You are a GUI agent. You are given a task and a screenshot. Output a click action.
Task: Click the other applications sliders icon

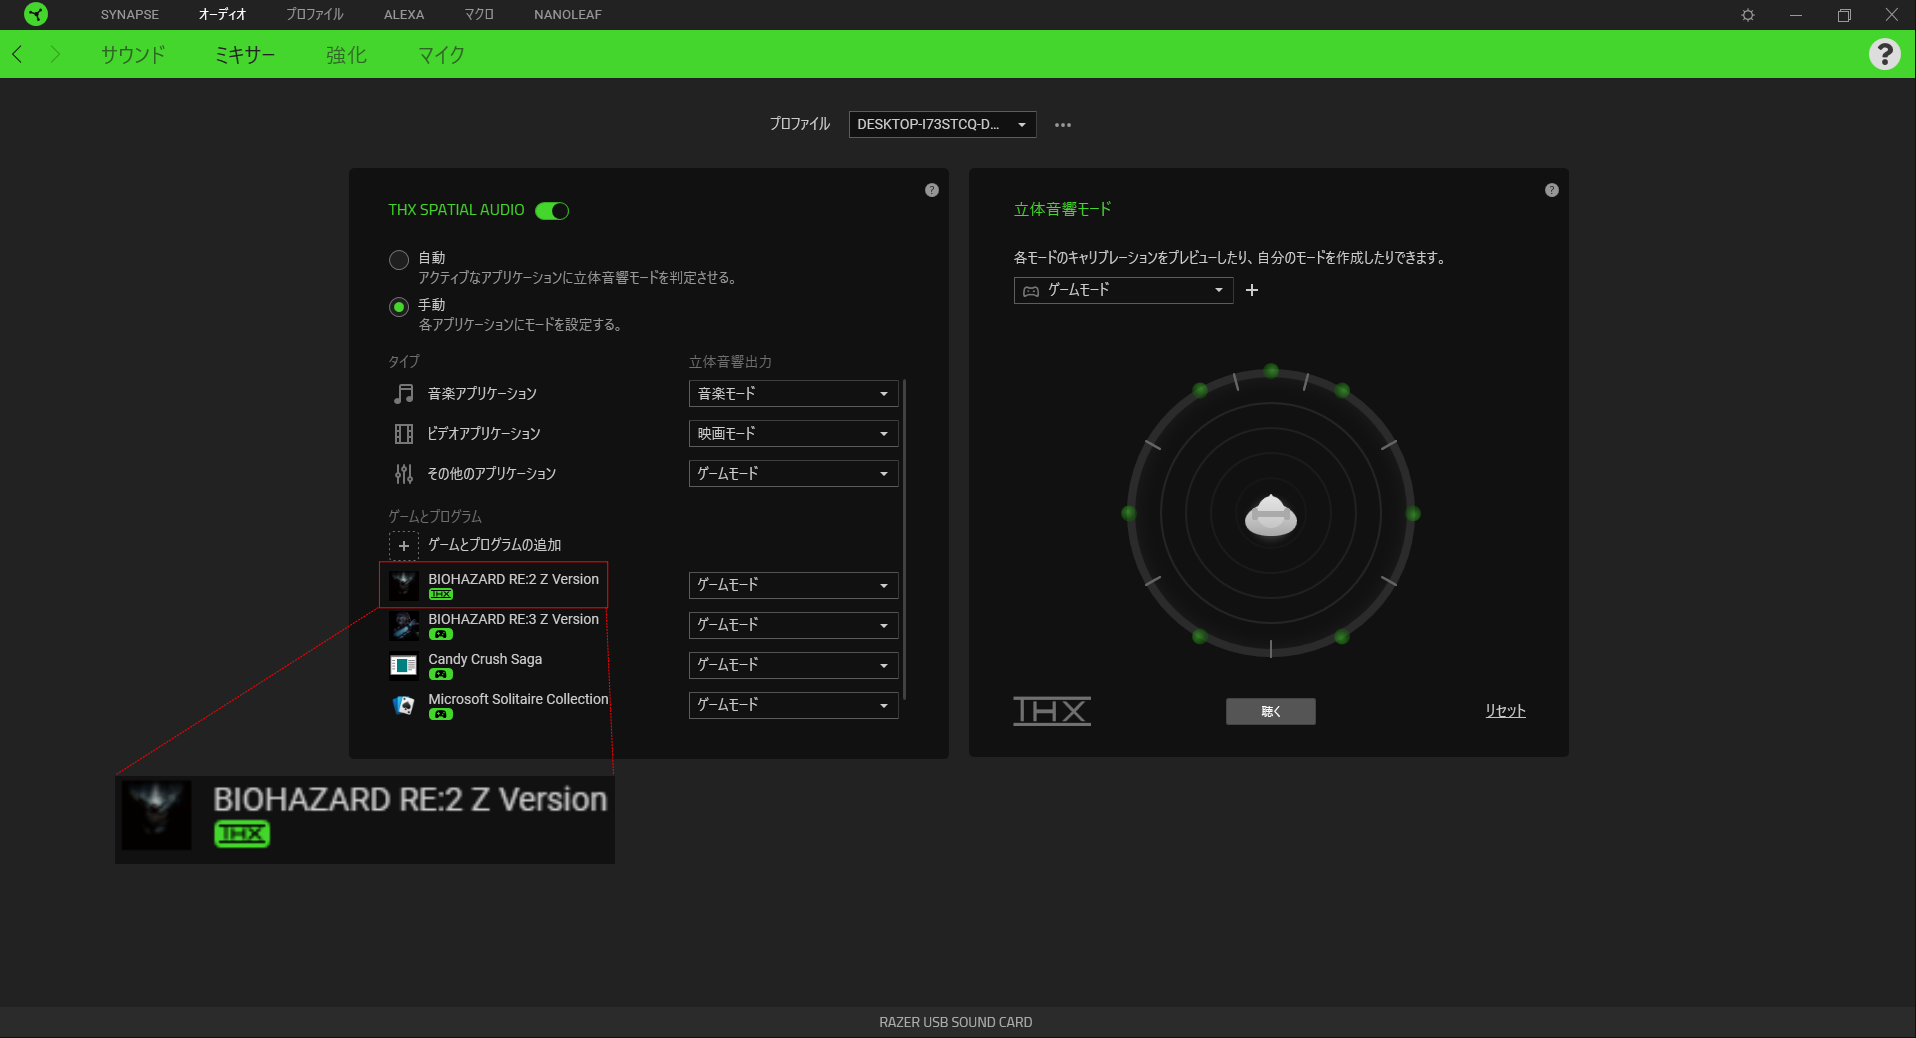[x=403, y=474]
